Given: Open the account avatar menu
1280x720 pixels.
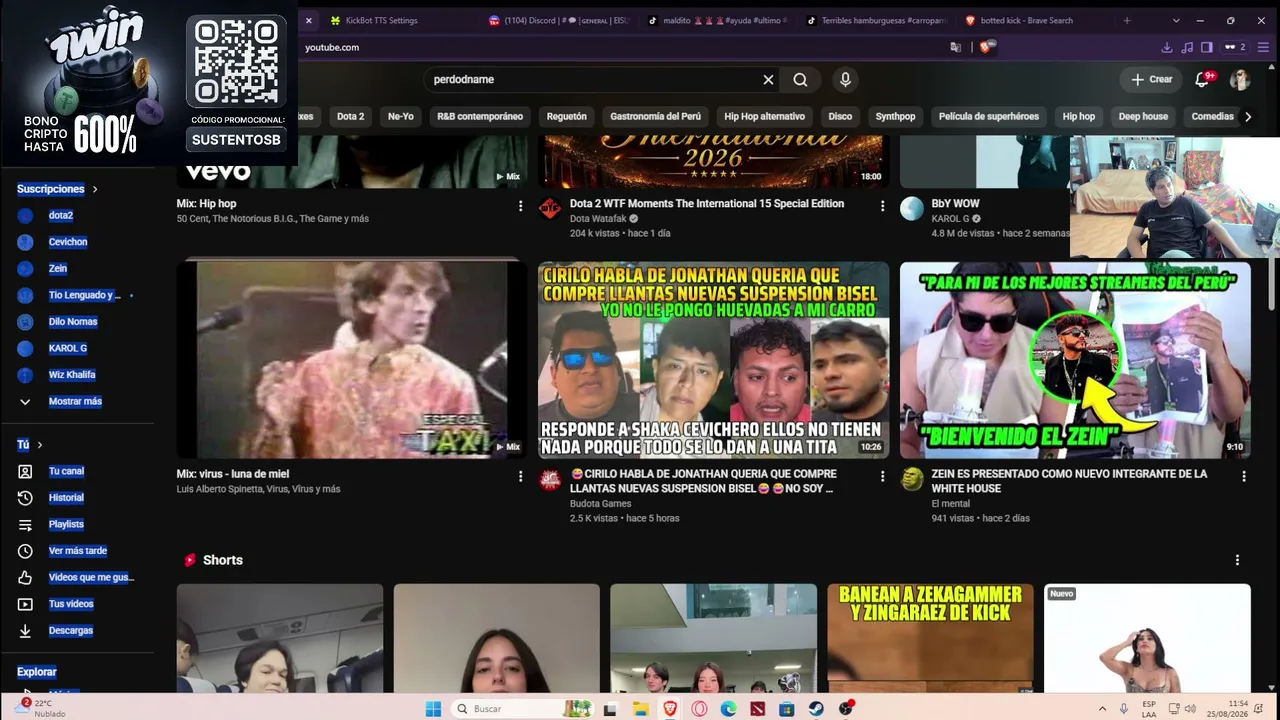Looking at the screenshot, I should pos(1240,79).
